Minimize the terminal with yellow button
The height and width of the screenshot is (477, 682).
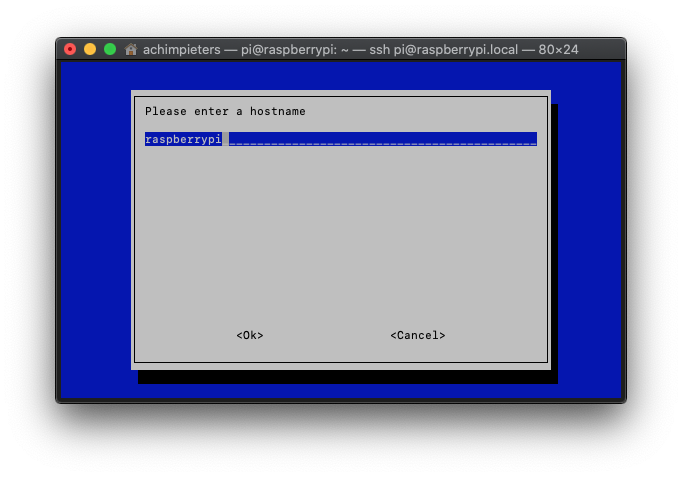(90, 49)
